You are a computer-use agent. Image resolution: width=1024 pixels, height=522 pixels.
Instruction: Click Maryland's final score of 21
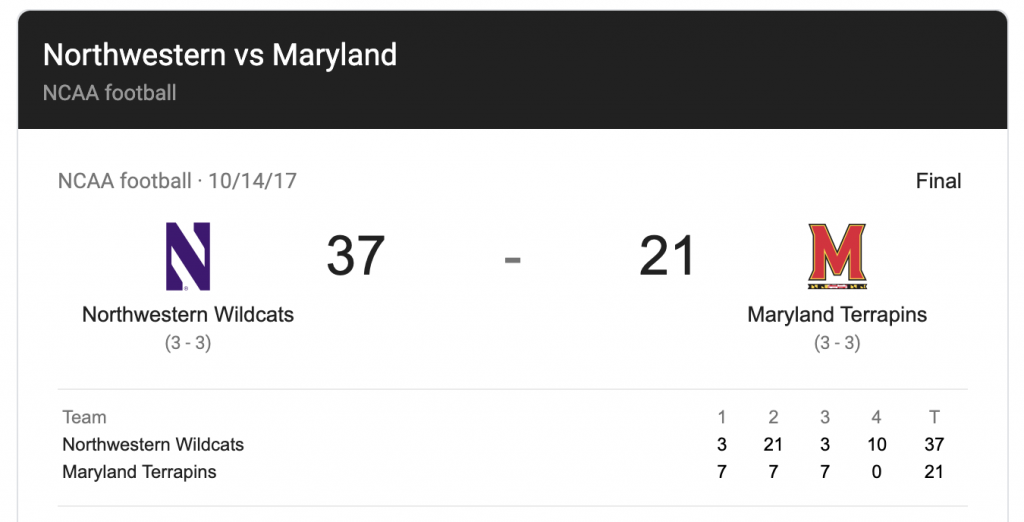click(666, 255)
